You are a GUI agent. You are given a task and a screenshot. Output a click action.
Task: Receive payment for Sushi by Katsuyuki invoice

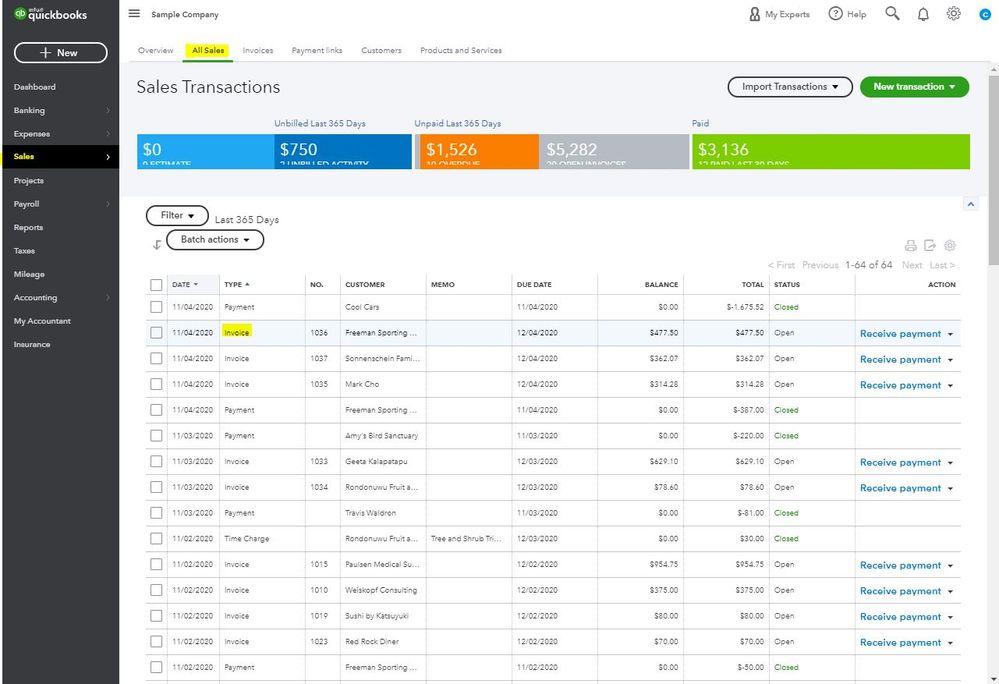click(900, 617)
